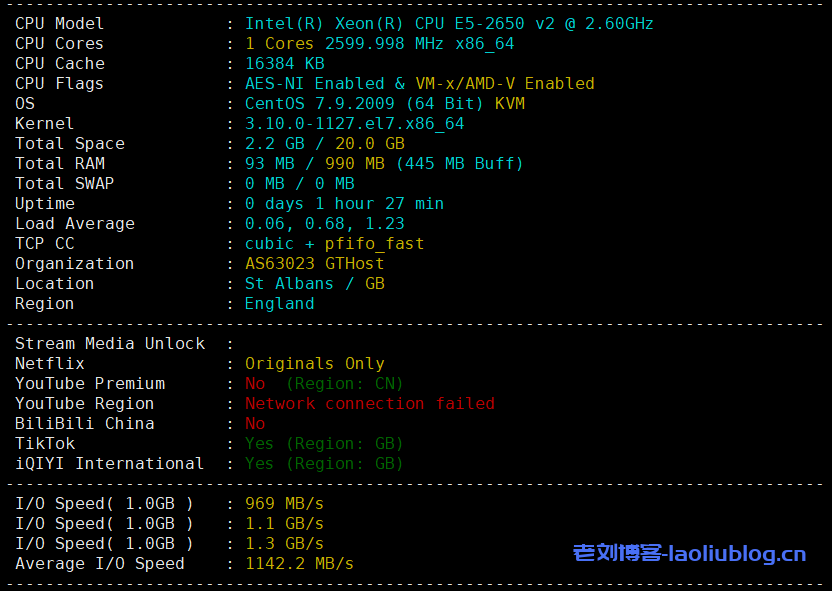832x591 pixels.
Task: Click the red Network connection failed message
Action: [x=370, y=403]
